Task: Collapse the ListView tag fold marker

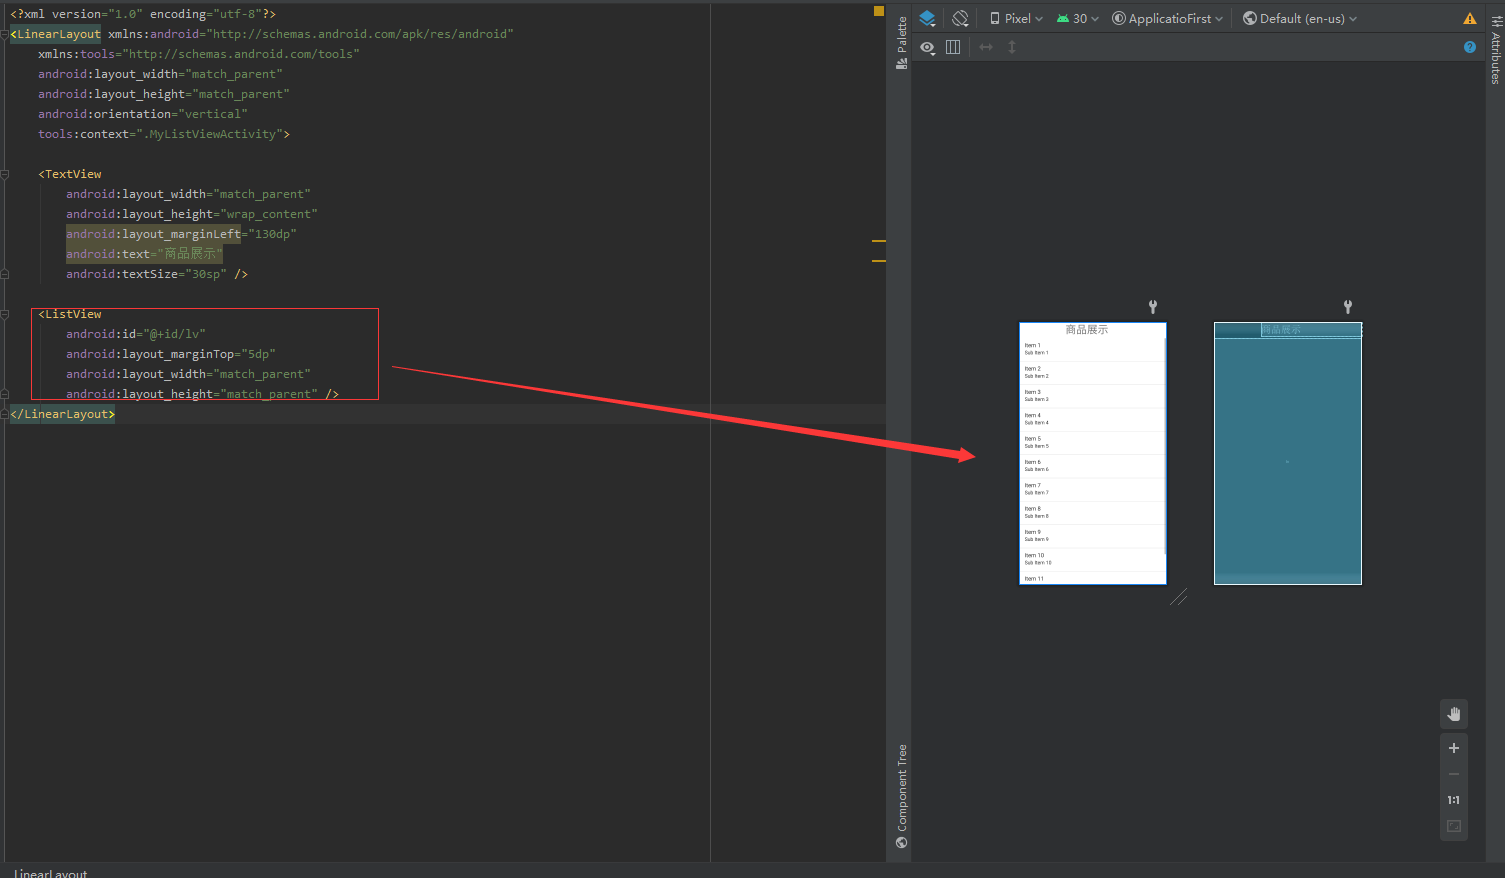Action: pos(5,314)
